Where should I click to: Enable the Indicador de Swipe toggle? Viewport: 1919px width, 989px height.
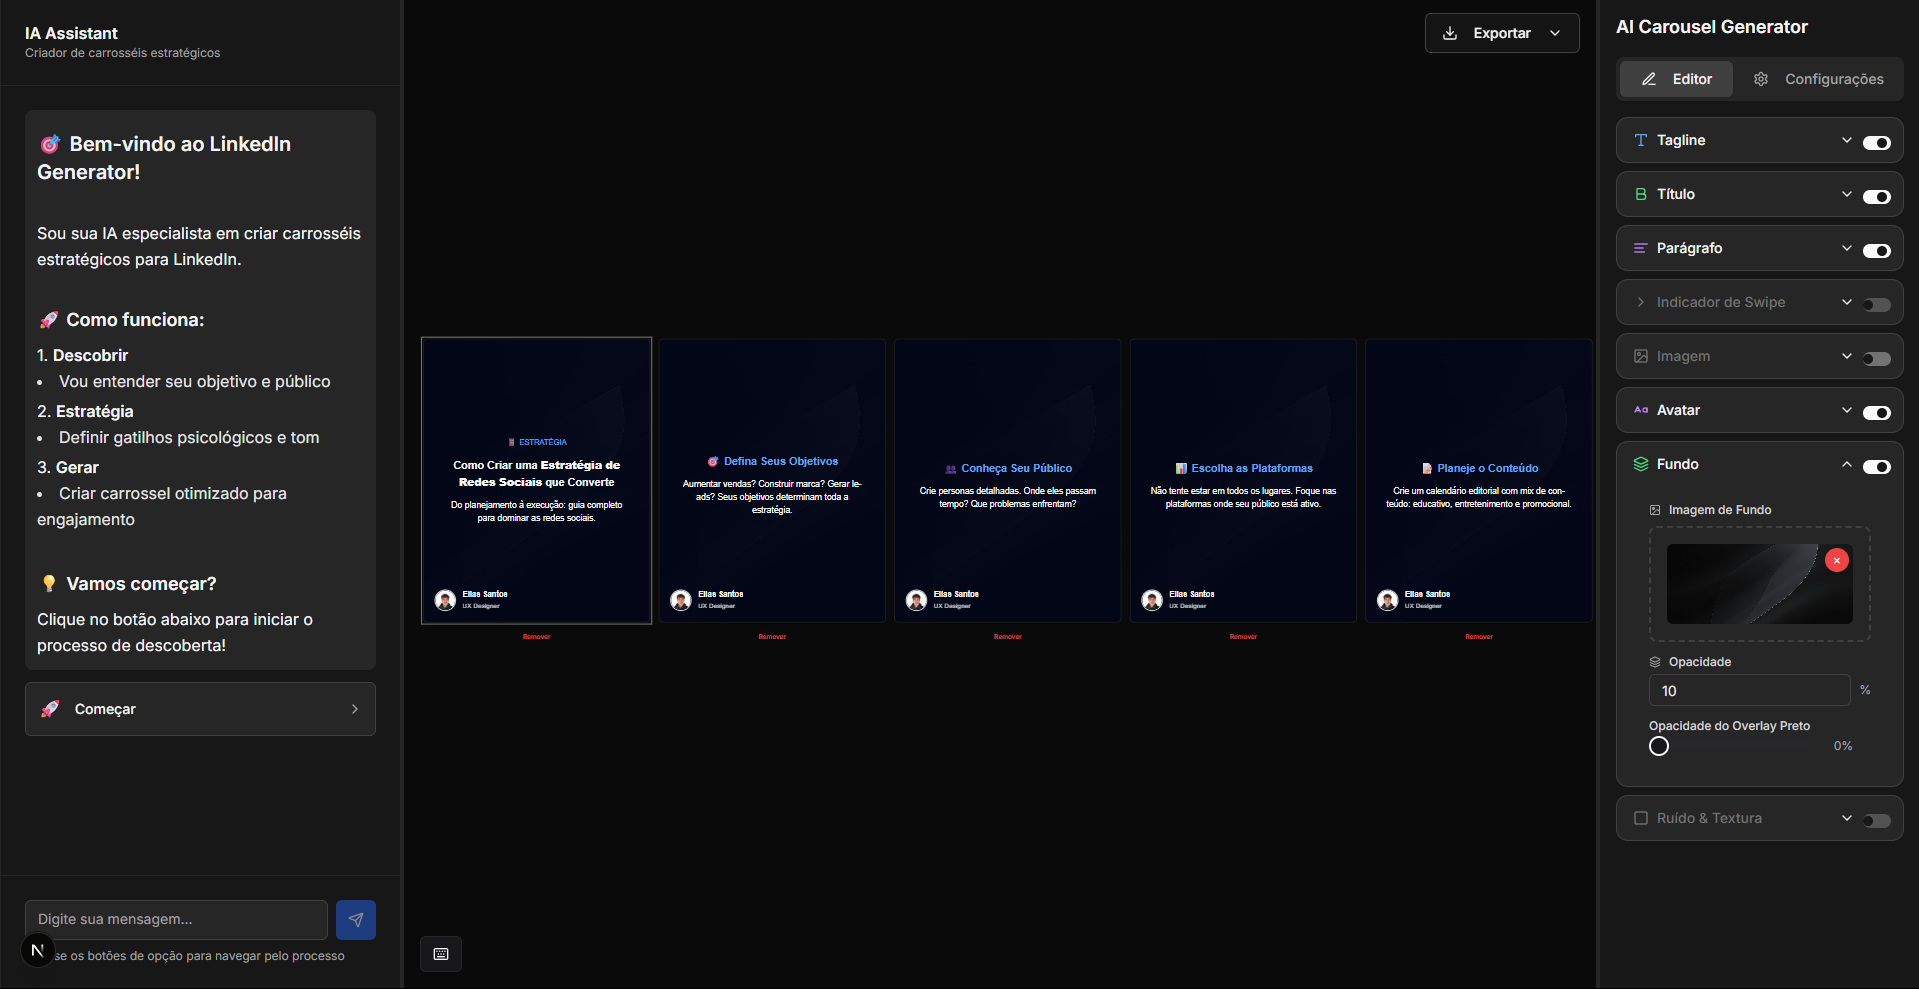[x=1876, y=305]
